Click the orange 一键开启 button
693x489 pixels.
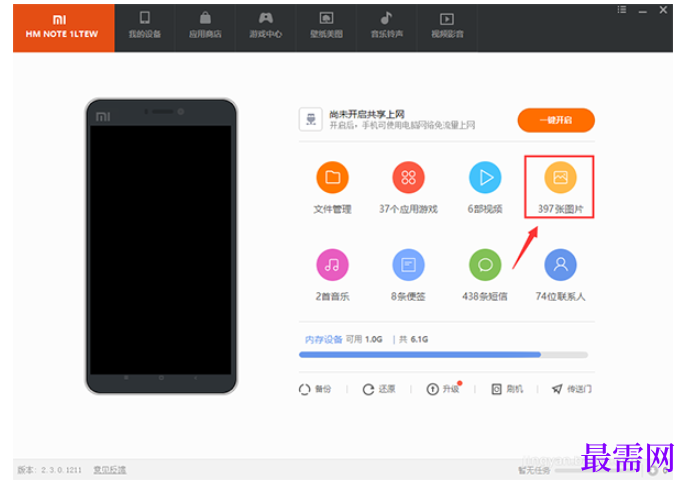click(556, 120)
